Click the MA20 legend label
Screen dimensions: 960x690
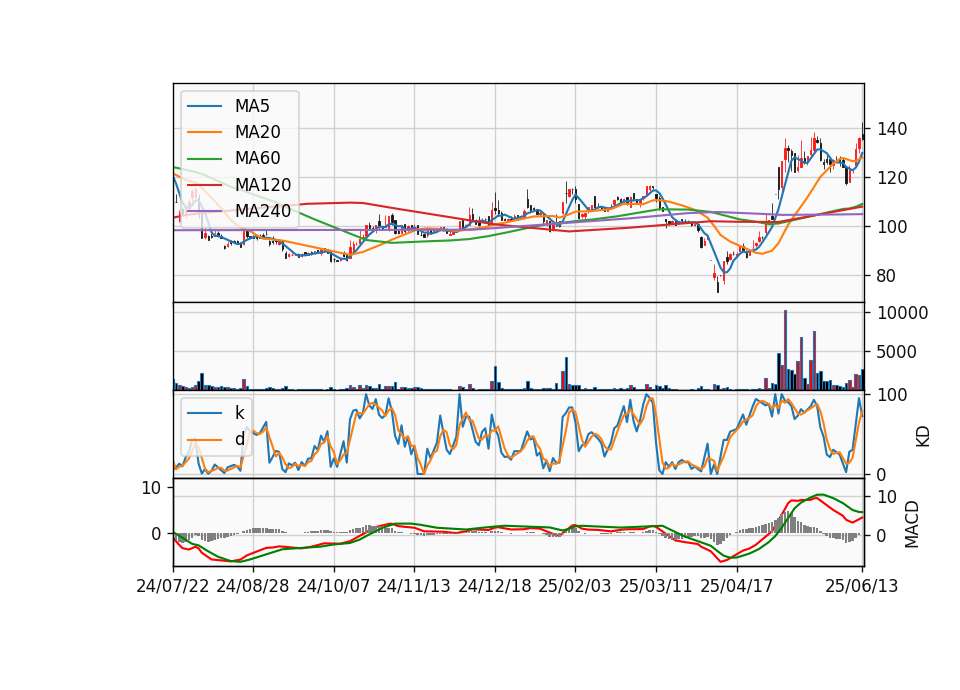pyautogui.click(x=257, y=132)
